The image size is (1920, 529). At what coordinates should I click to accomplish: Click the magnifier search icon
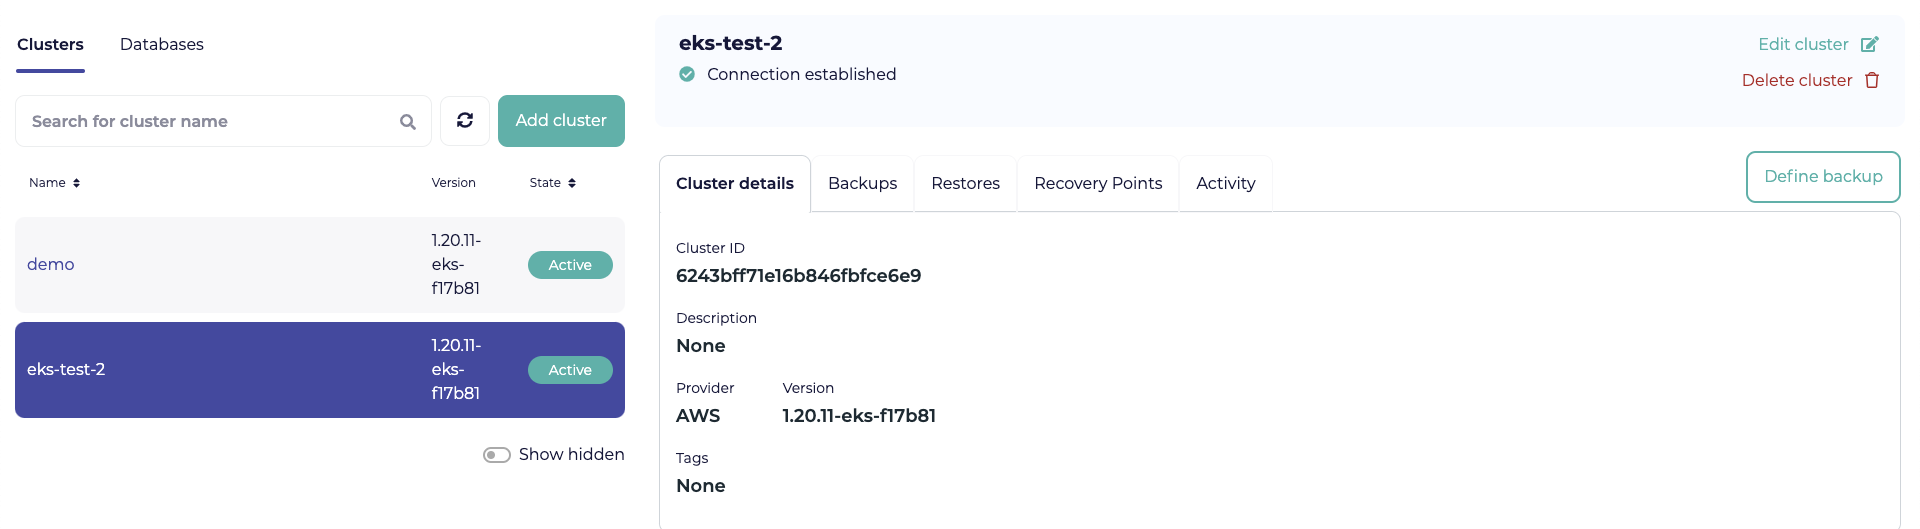coord(408,122)
